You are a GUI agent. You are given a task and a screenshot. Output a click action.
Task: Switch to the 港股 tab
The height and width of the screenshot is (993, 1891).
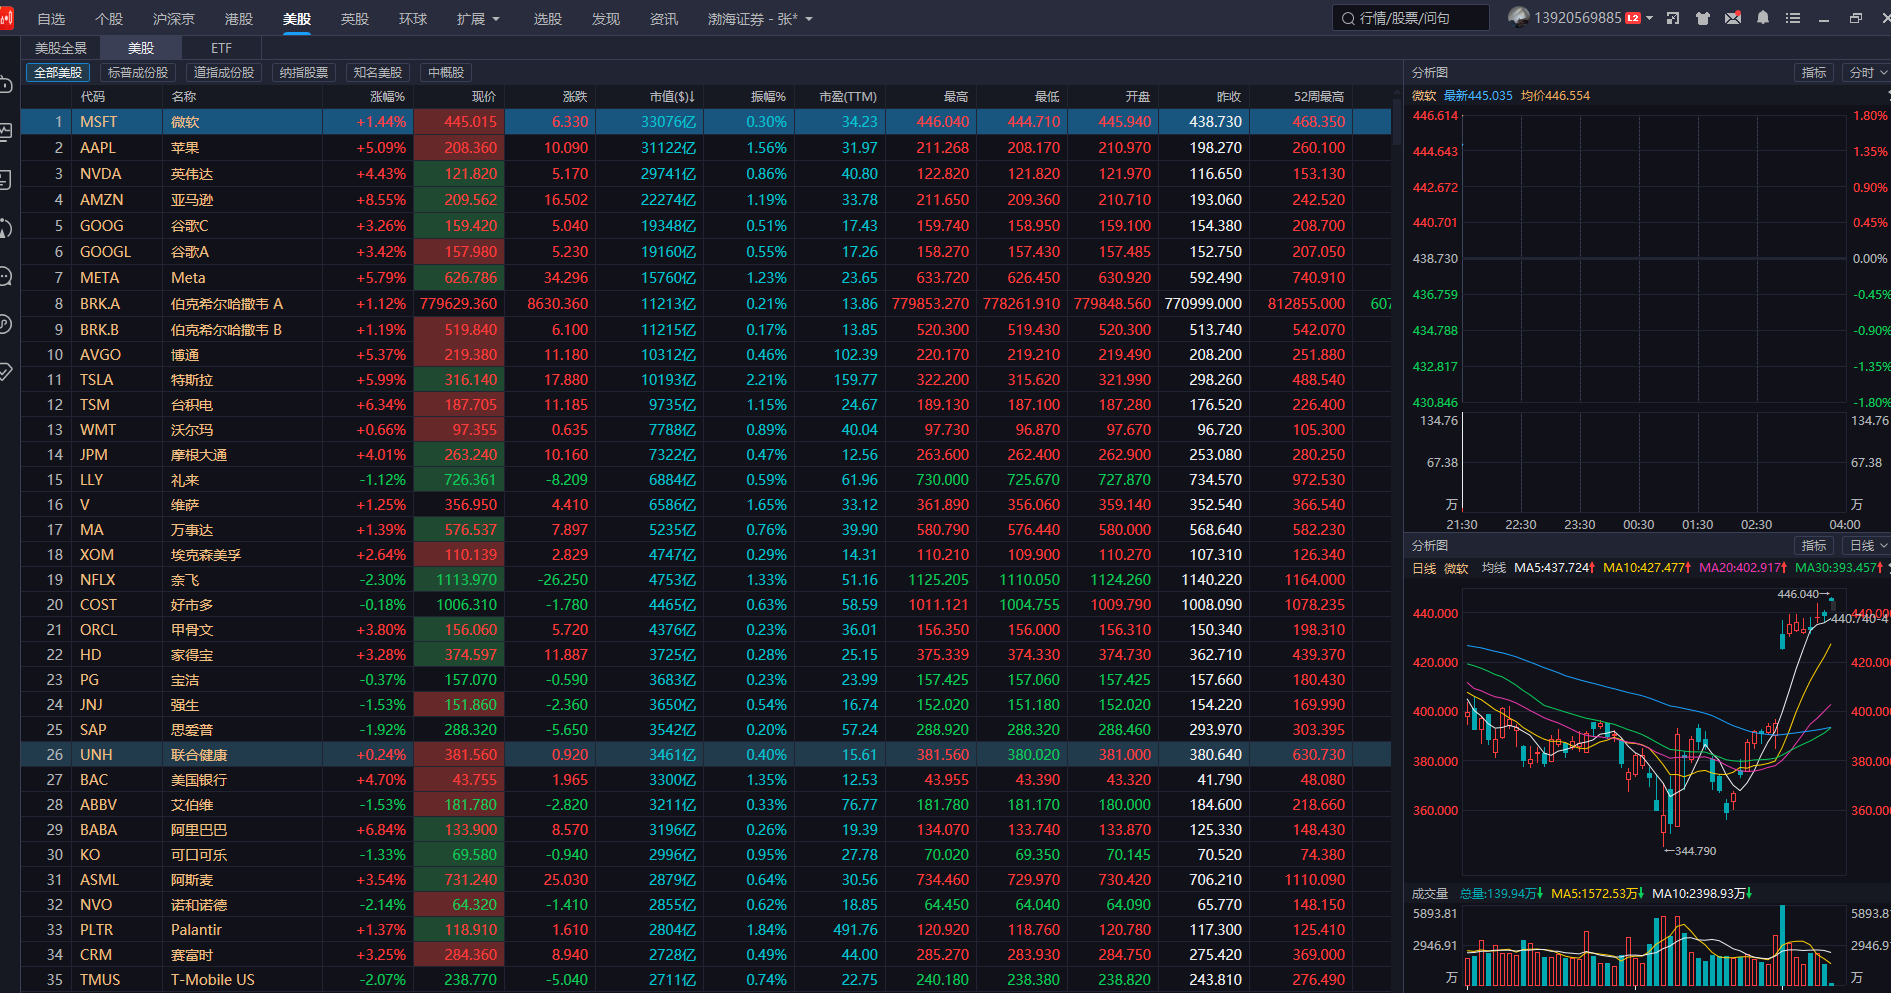239,19
